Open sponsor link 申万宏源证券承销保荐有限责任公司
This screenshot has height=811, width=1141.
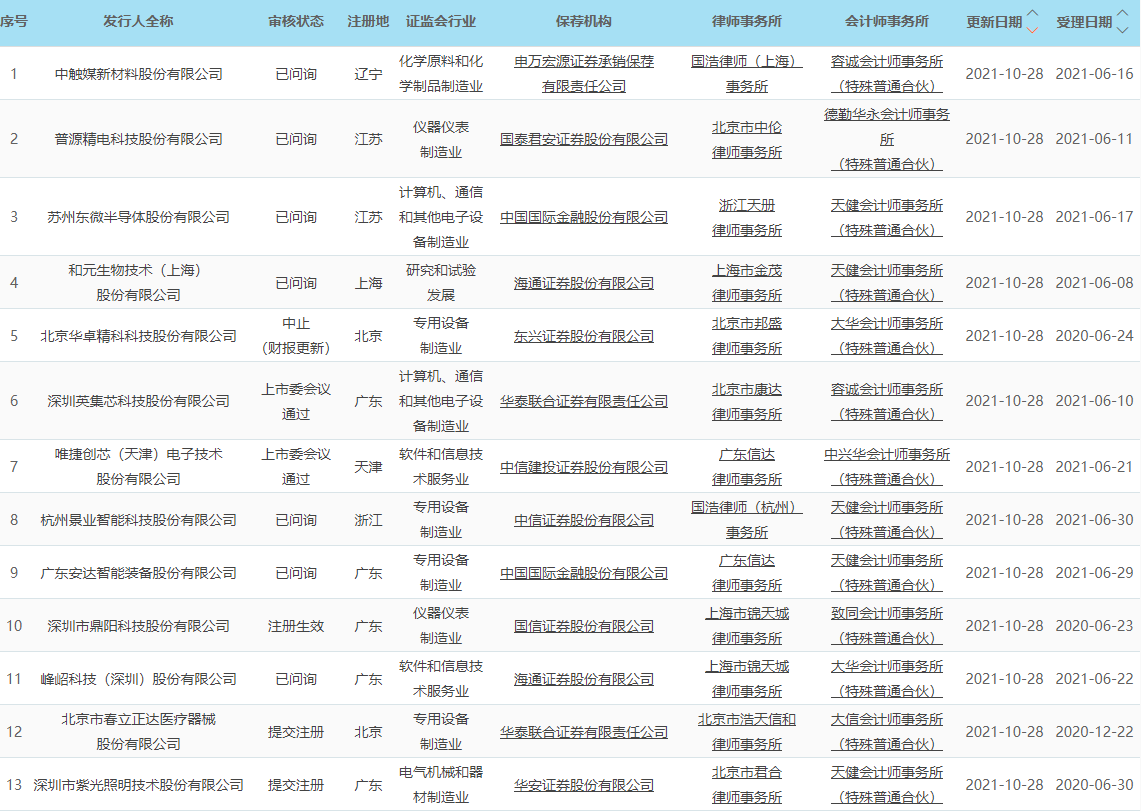[584, 73]
